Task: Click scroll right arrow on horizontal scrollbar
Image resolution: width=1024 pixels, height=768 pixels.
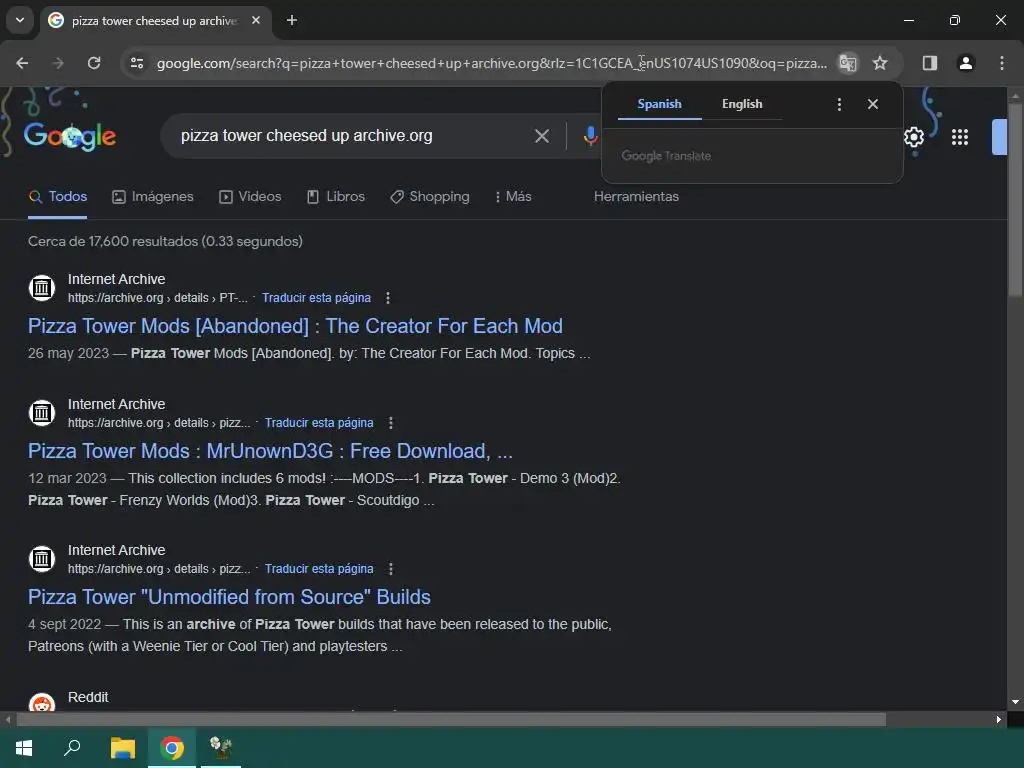Action: [999, 720]
